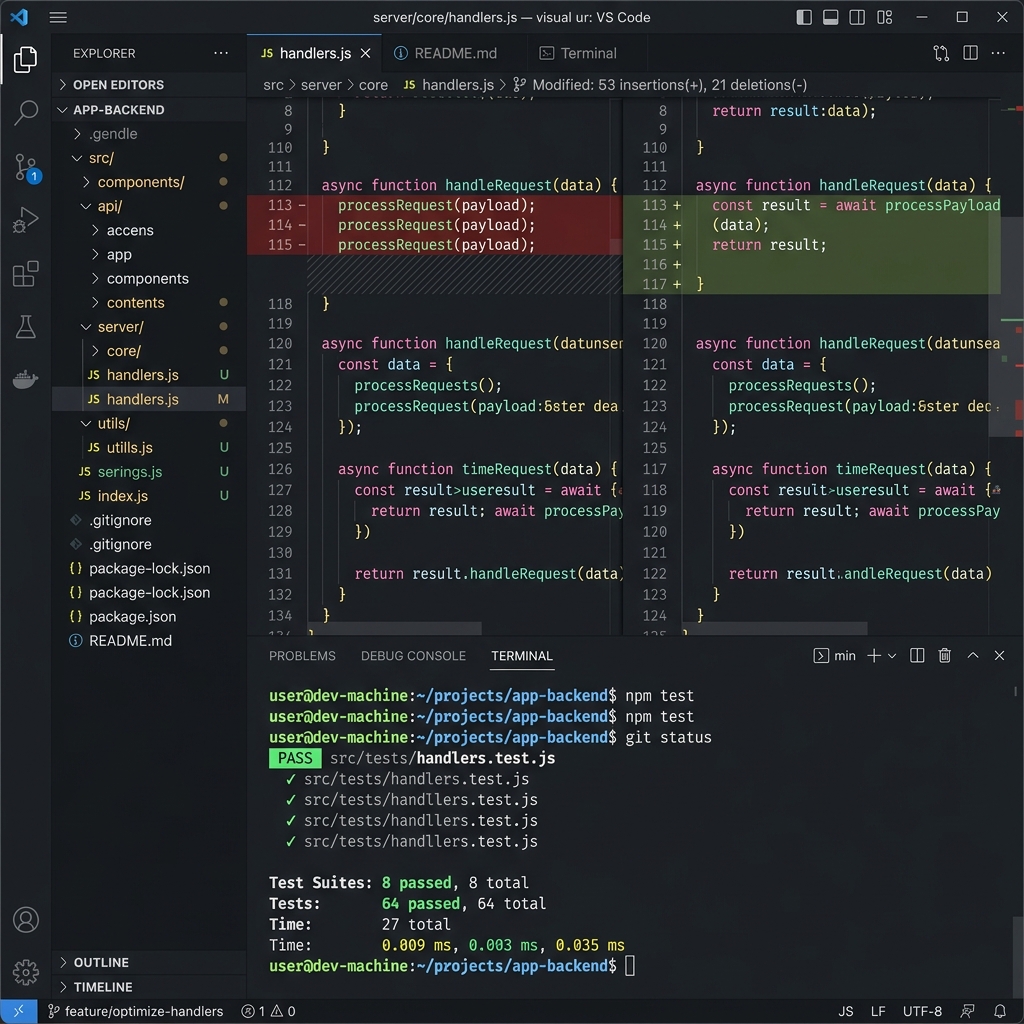Screen dimensions: 1024x1024
Task: Open the Run and Debug view
Action: pyautogui.click(x=25, y=220)
